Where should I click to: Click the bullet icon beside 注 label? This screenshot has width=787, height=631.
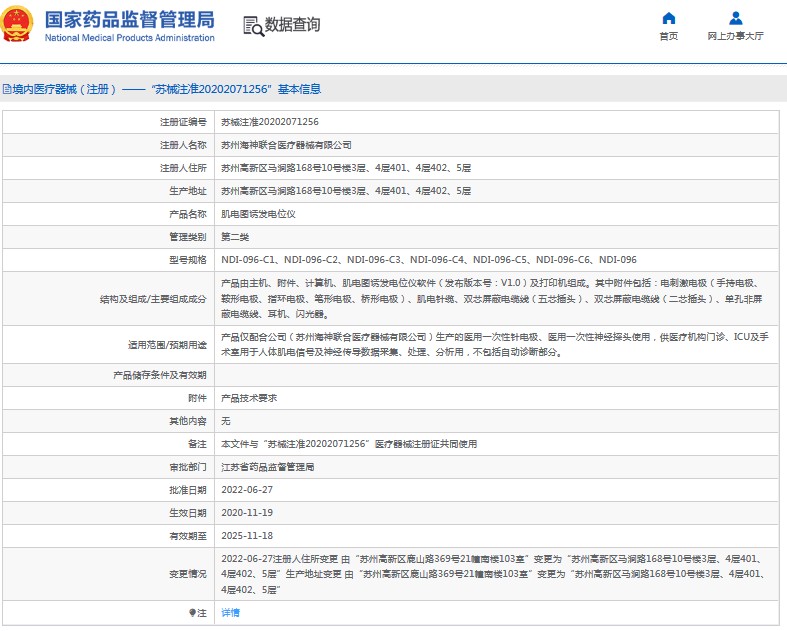(x=192, y=612)
